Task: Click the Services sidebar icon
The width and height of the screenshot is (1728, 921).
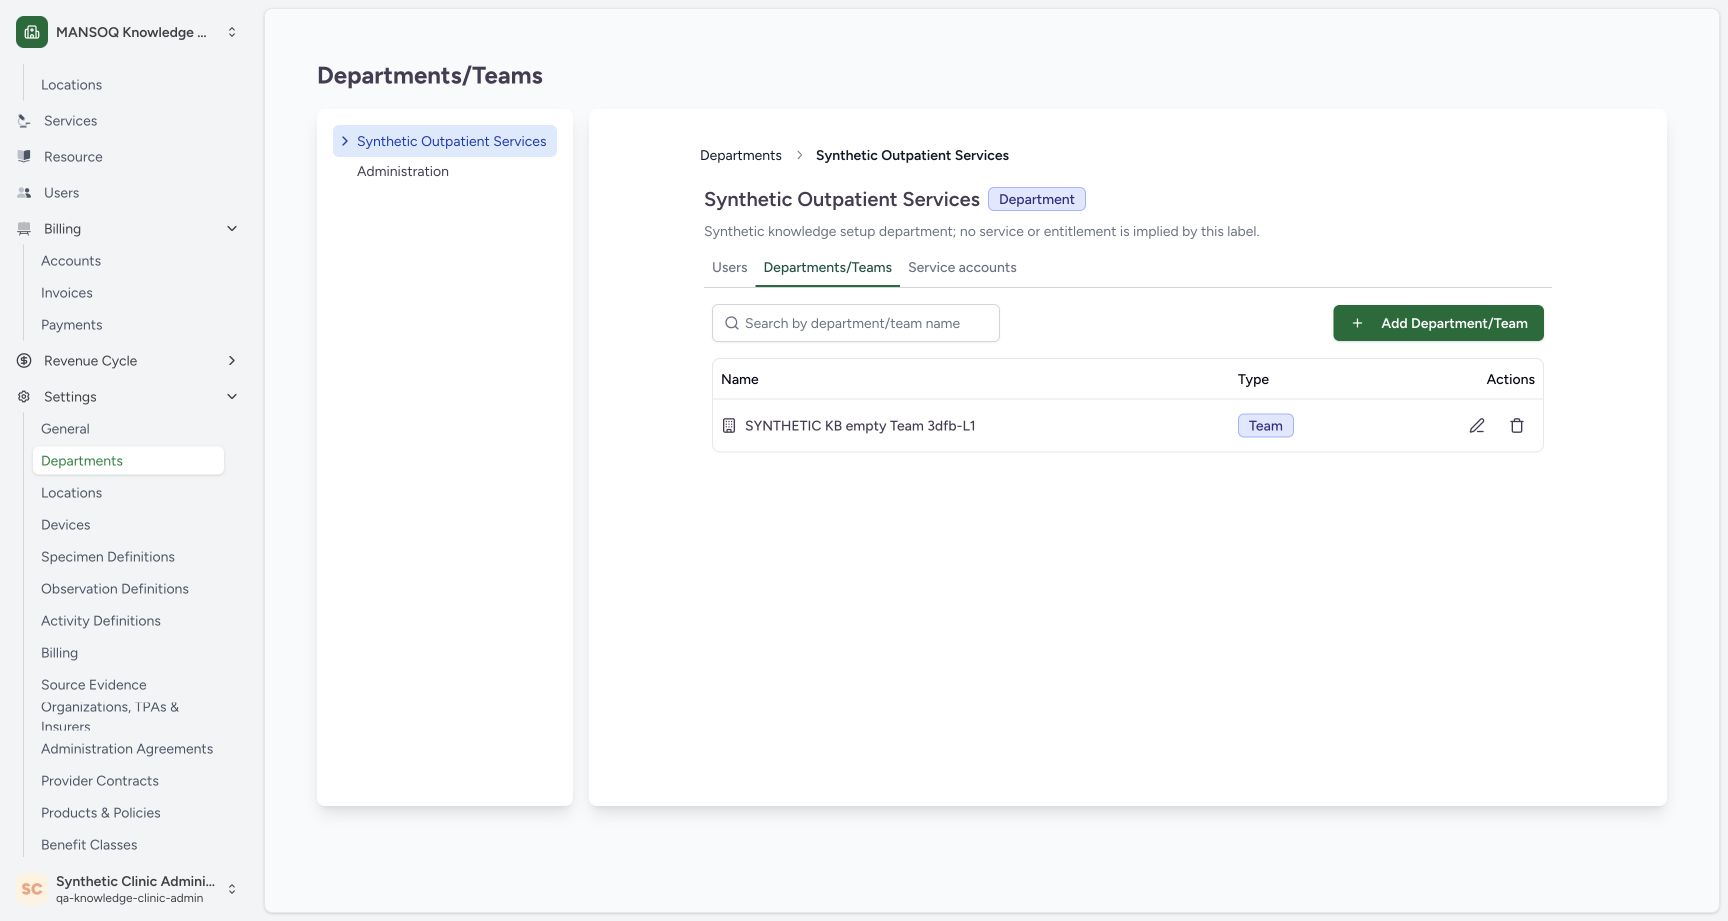Action: coord(24,121)
